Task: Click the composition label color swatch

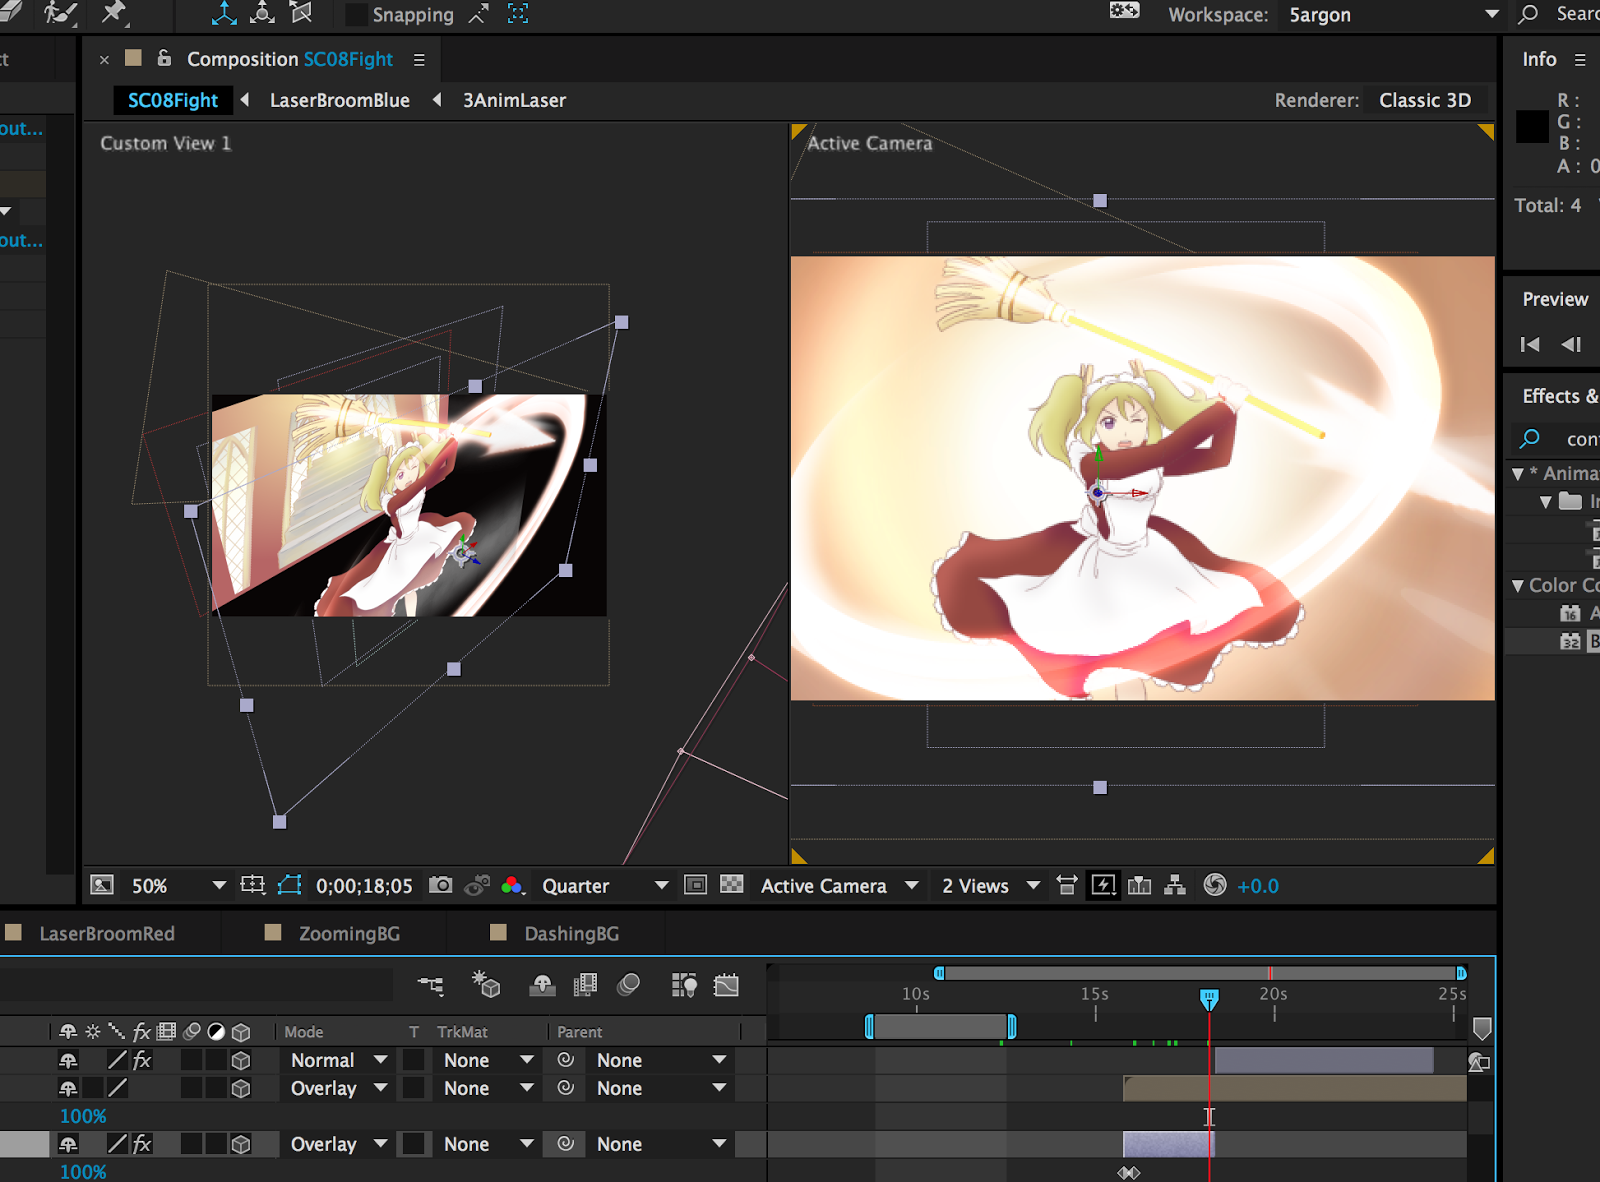Action: pyautogui.click(x=133, y=58)
